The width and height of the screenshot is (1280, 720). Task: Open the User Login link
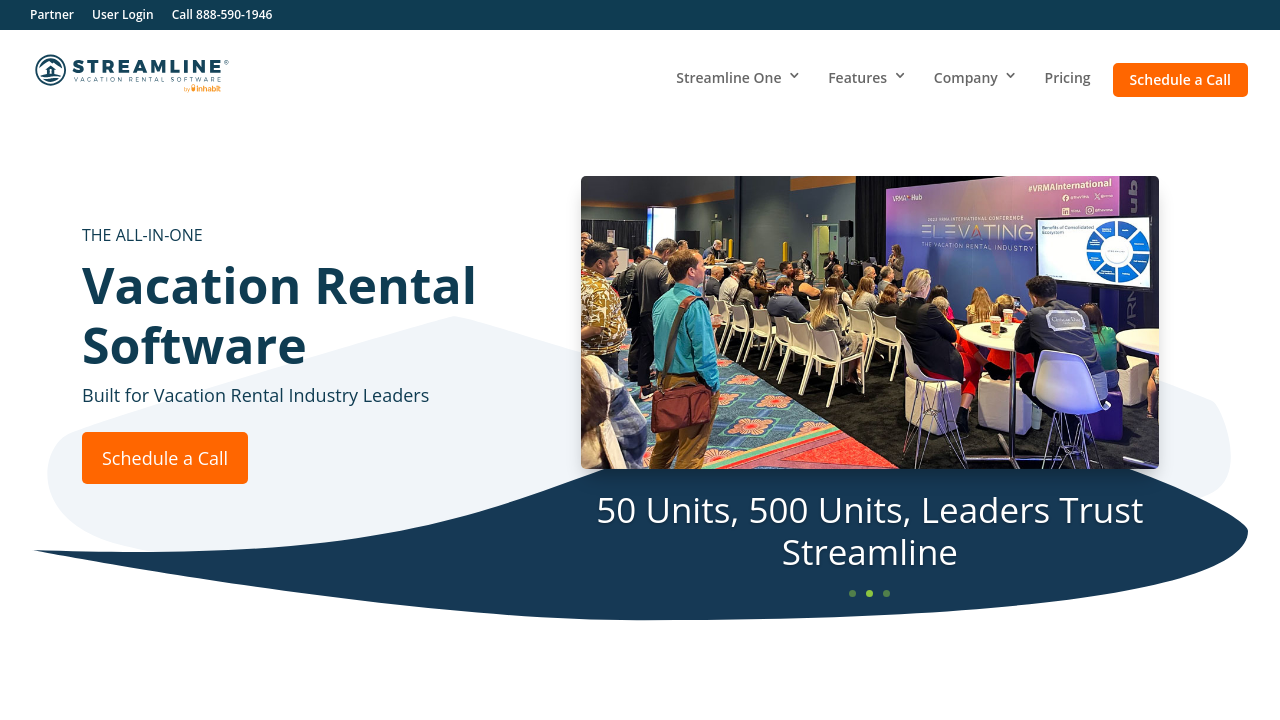click(123, 14)
